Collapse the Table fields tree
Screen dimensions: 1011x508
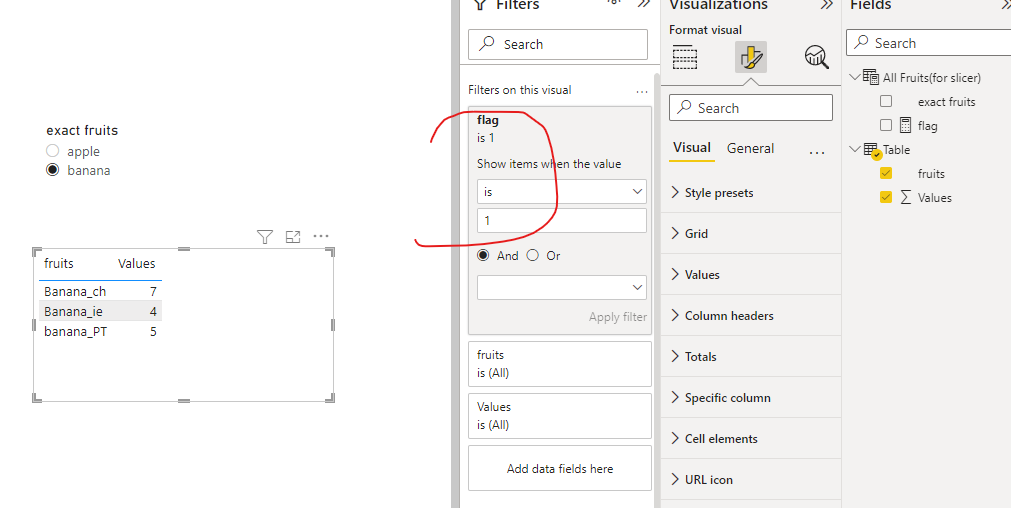pyautogui.click(x=855, y=150)
